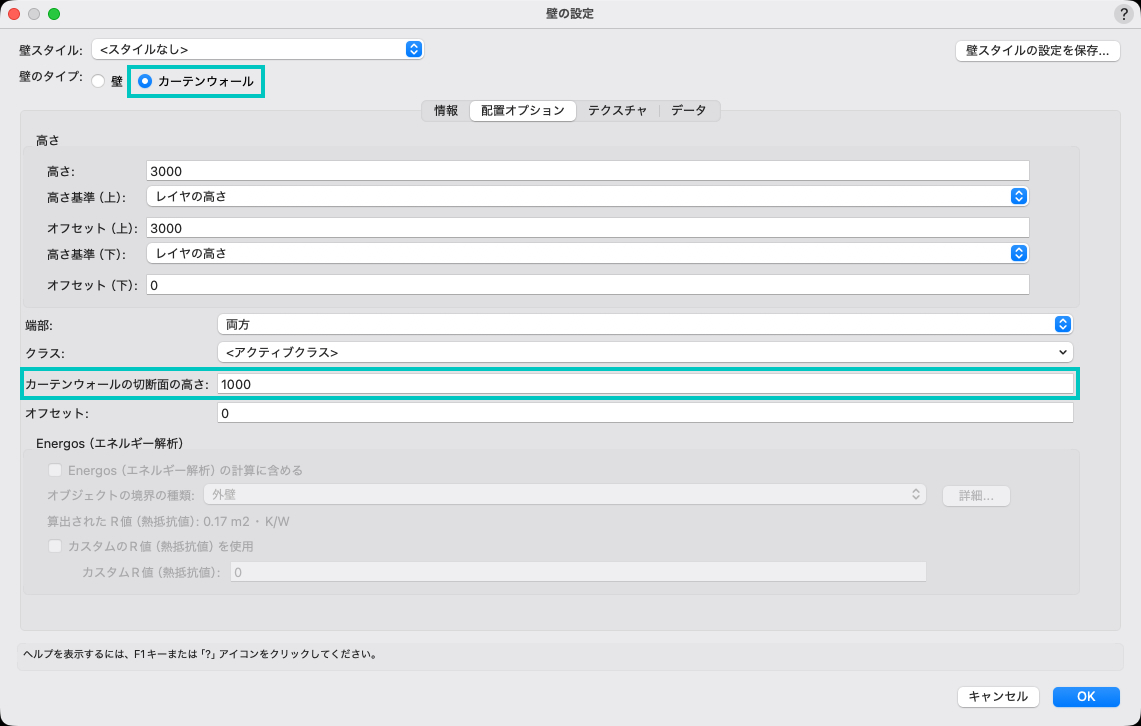Click the help question mark icon
This screenshot has width=1141, height=726.
[x=1122, y=14]
